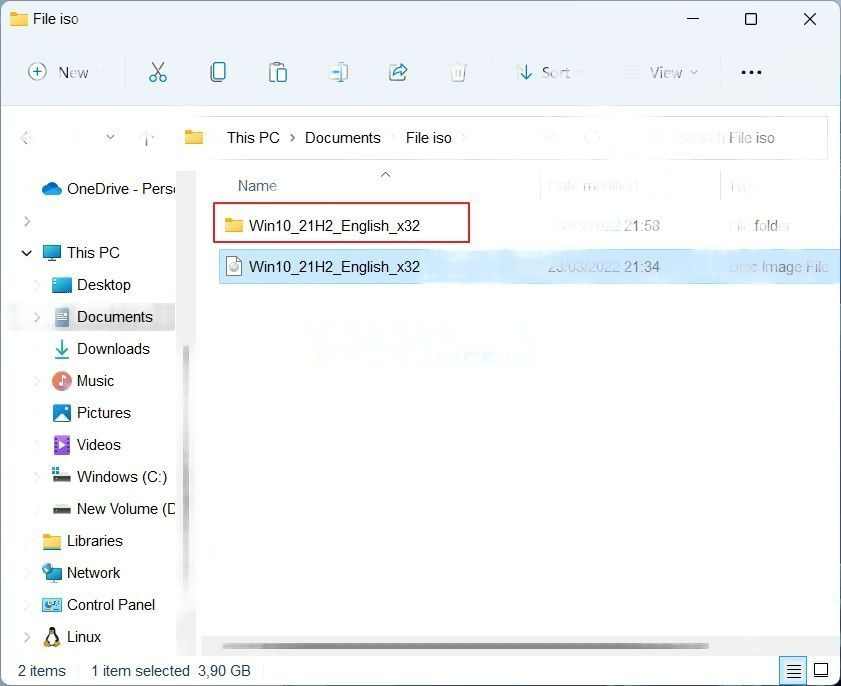
Task: Click the Paste clipboard icon
Action: pyautogui.click(x=278, y=72)
